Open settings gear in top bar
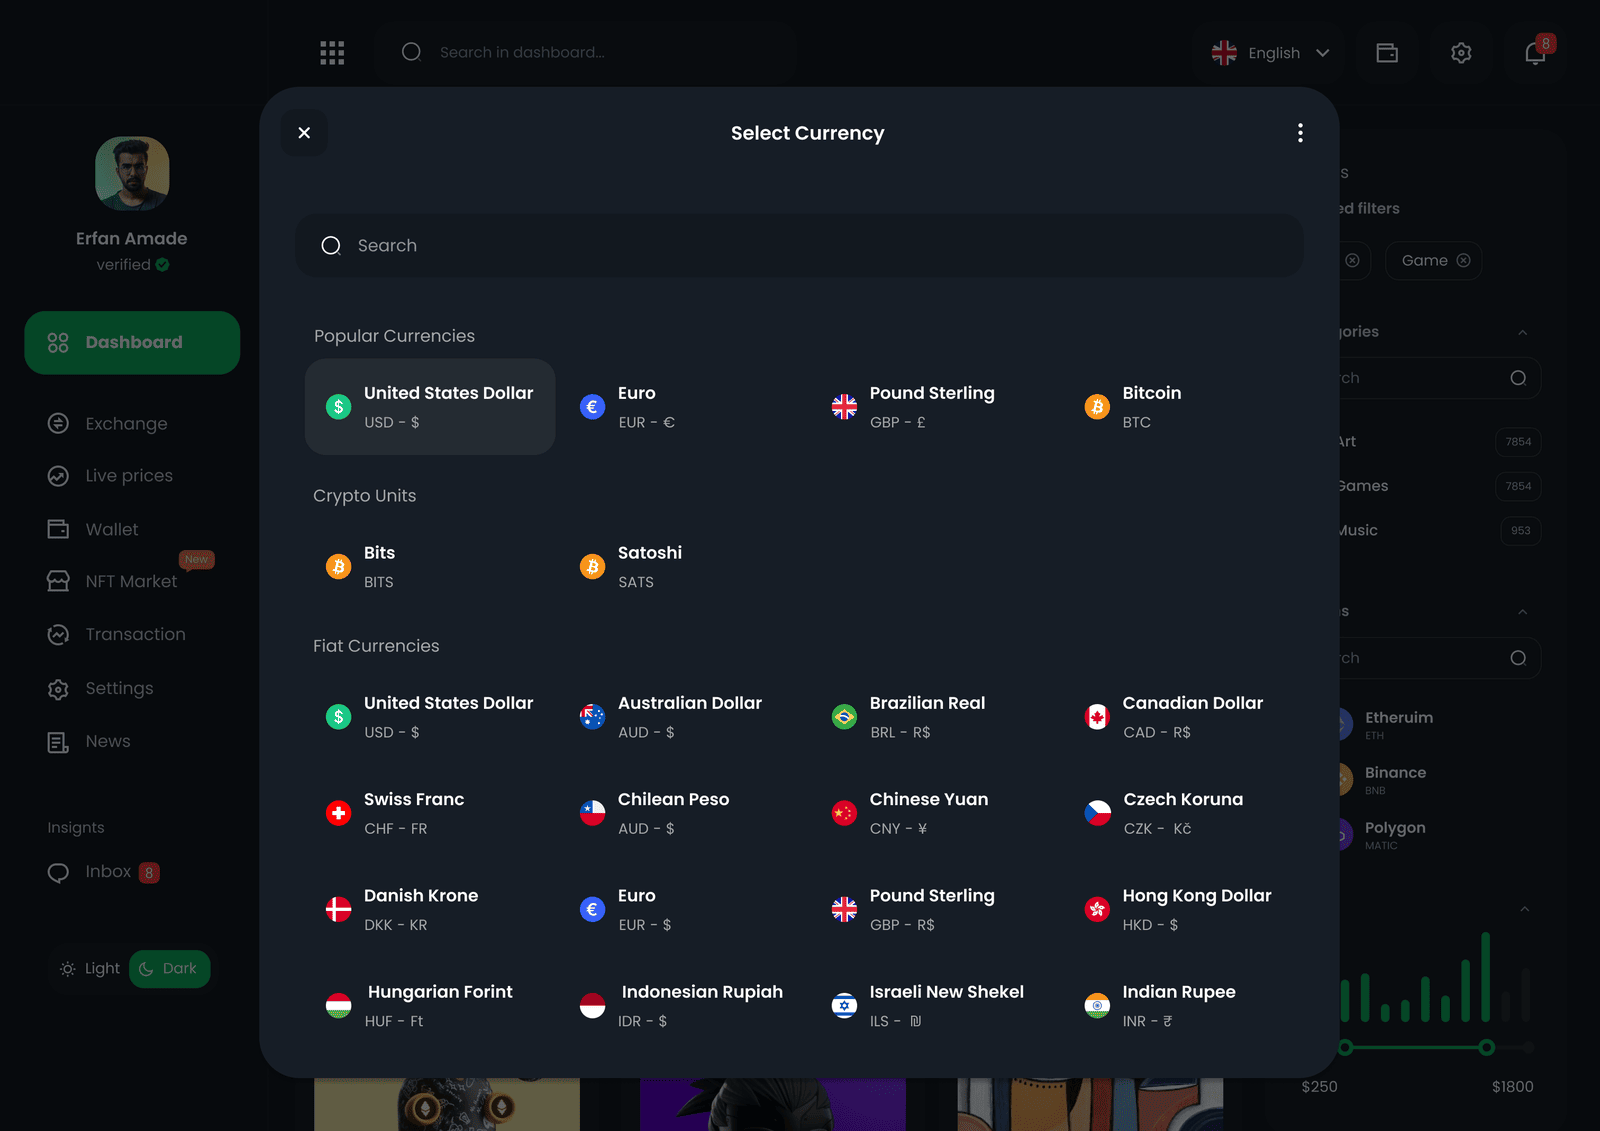The width and height of the screenshot is (1600, 1131). click(x=1461, y=52)
